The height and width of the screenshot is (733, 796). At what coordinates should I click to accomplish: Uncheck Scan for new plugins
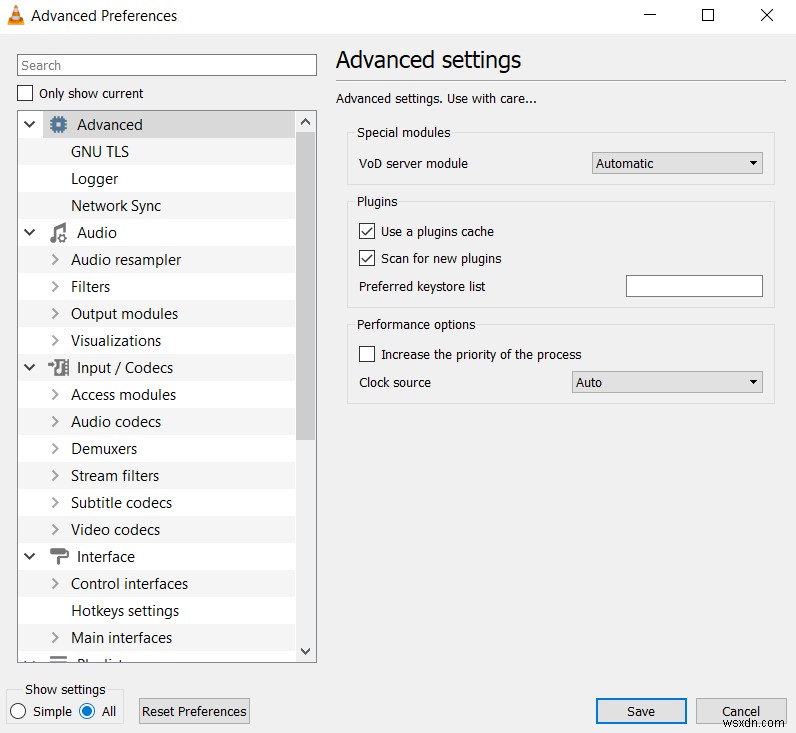[x=367, y=258]
